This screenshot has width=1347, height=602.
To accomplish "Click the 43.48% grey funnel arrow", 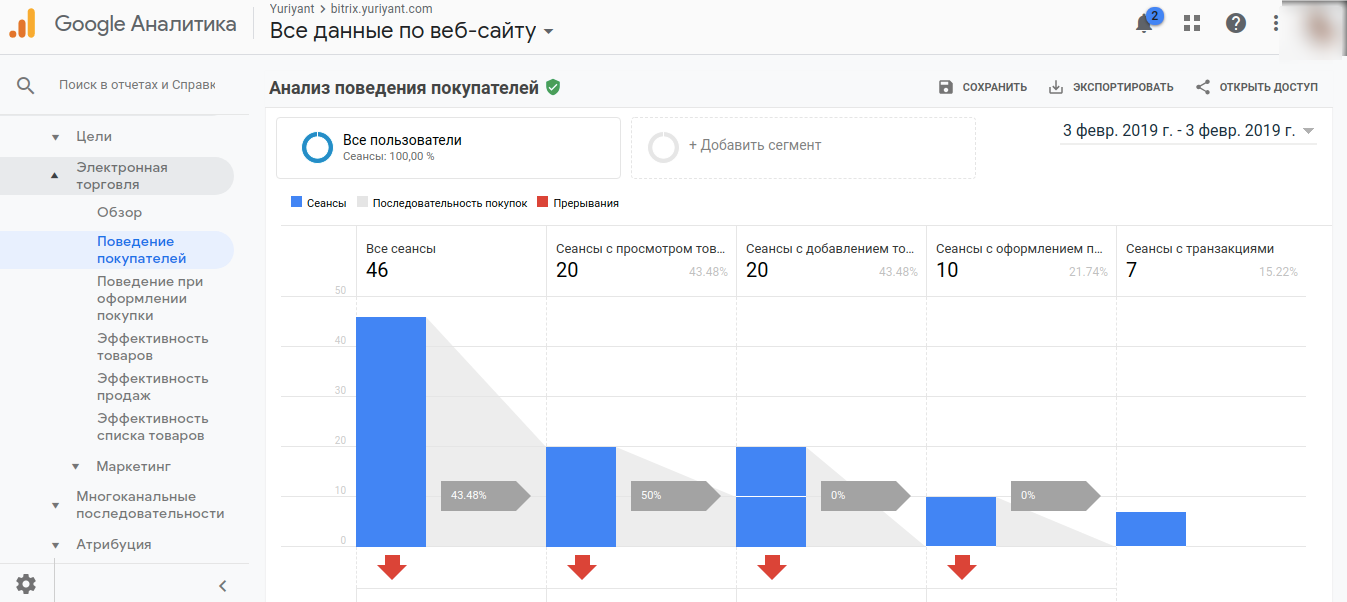I will click(486, 495).
